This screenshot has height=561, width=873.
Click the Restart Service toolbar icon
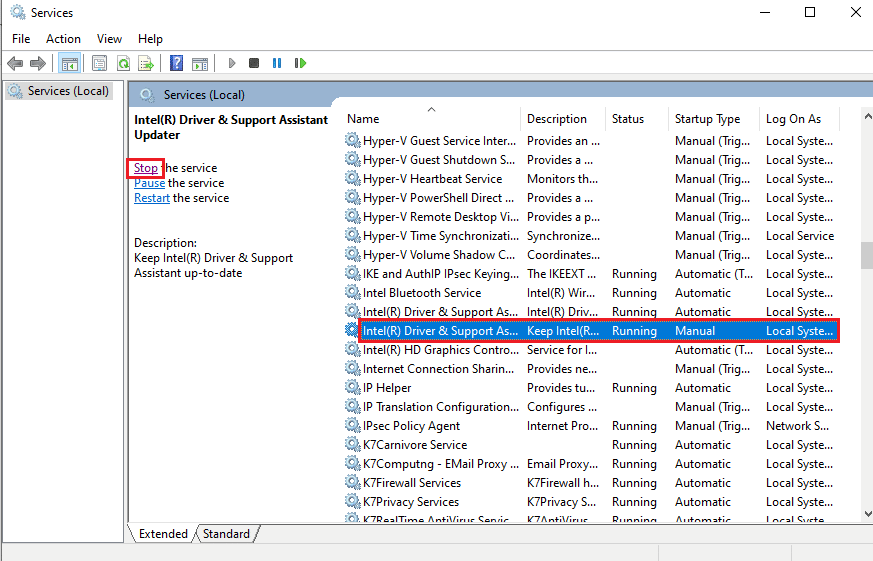[300, 63]
